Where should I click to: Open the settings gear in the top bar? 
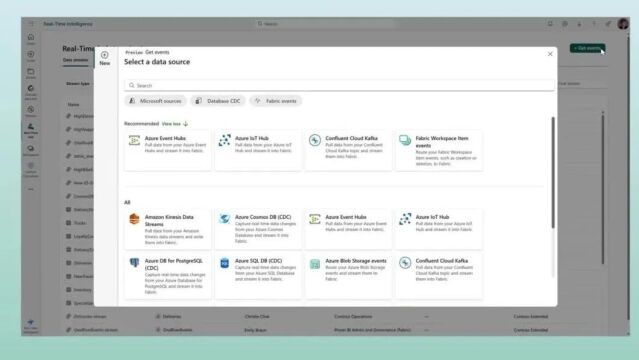tap(564, 24)
